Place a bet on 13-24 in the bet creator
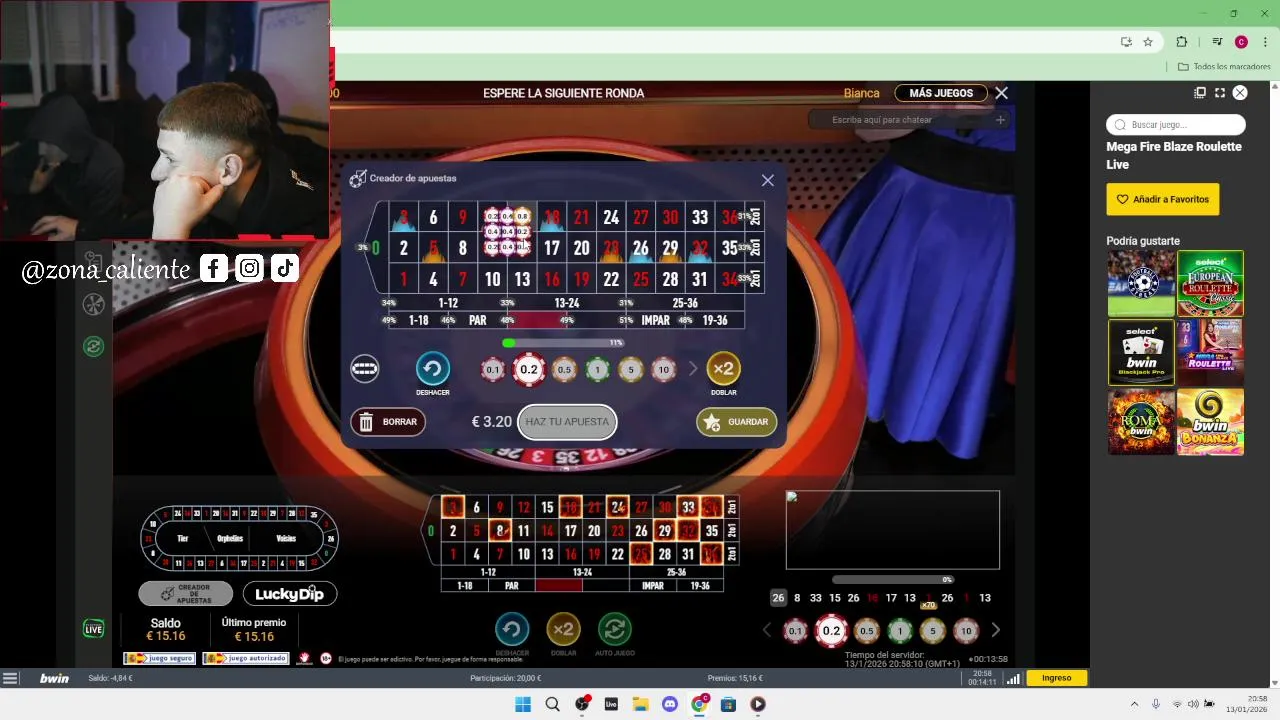 pos(567,303)
